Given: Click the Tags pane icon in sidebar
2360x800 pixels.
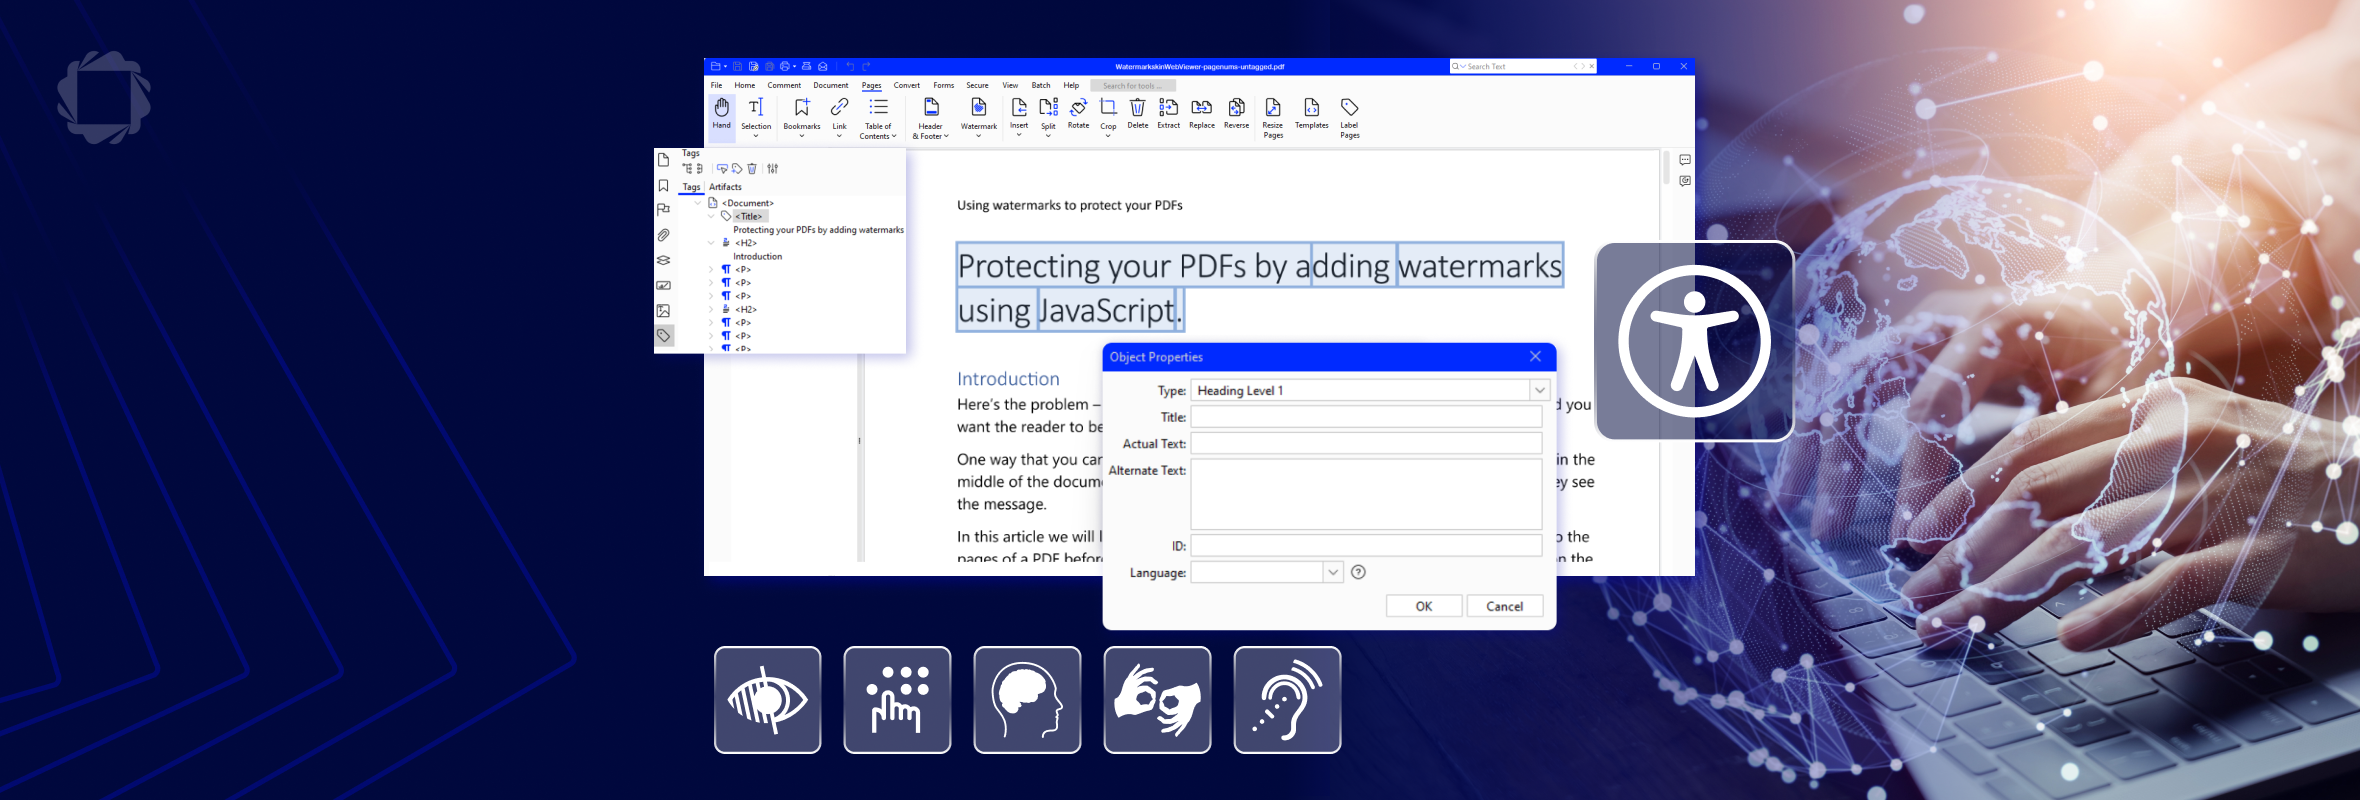Looking at the screenshot, I should (x=663, y=336).
